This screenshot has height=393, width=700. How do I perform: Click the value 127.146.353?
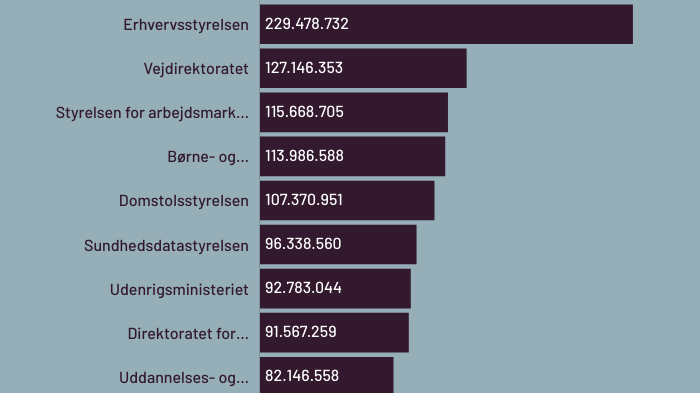[x=304, y=68]
